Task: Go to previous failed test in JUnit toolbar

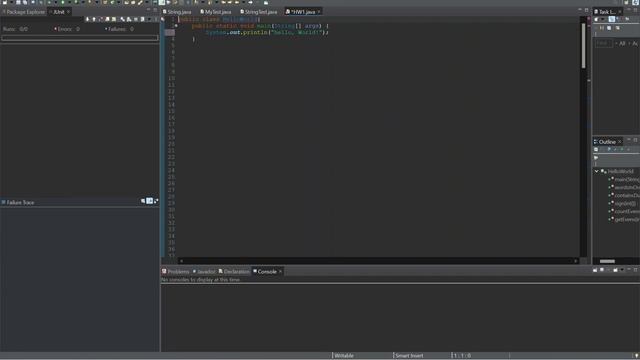Action: tap(94, 19)
